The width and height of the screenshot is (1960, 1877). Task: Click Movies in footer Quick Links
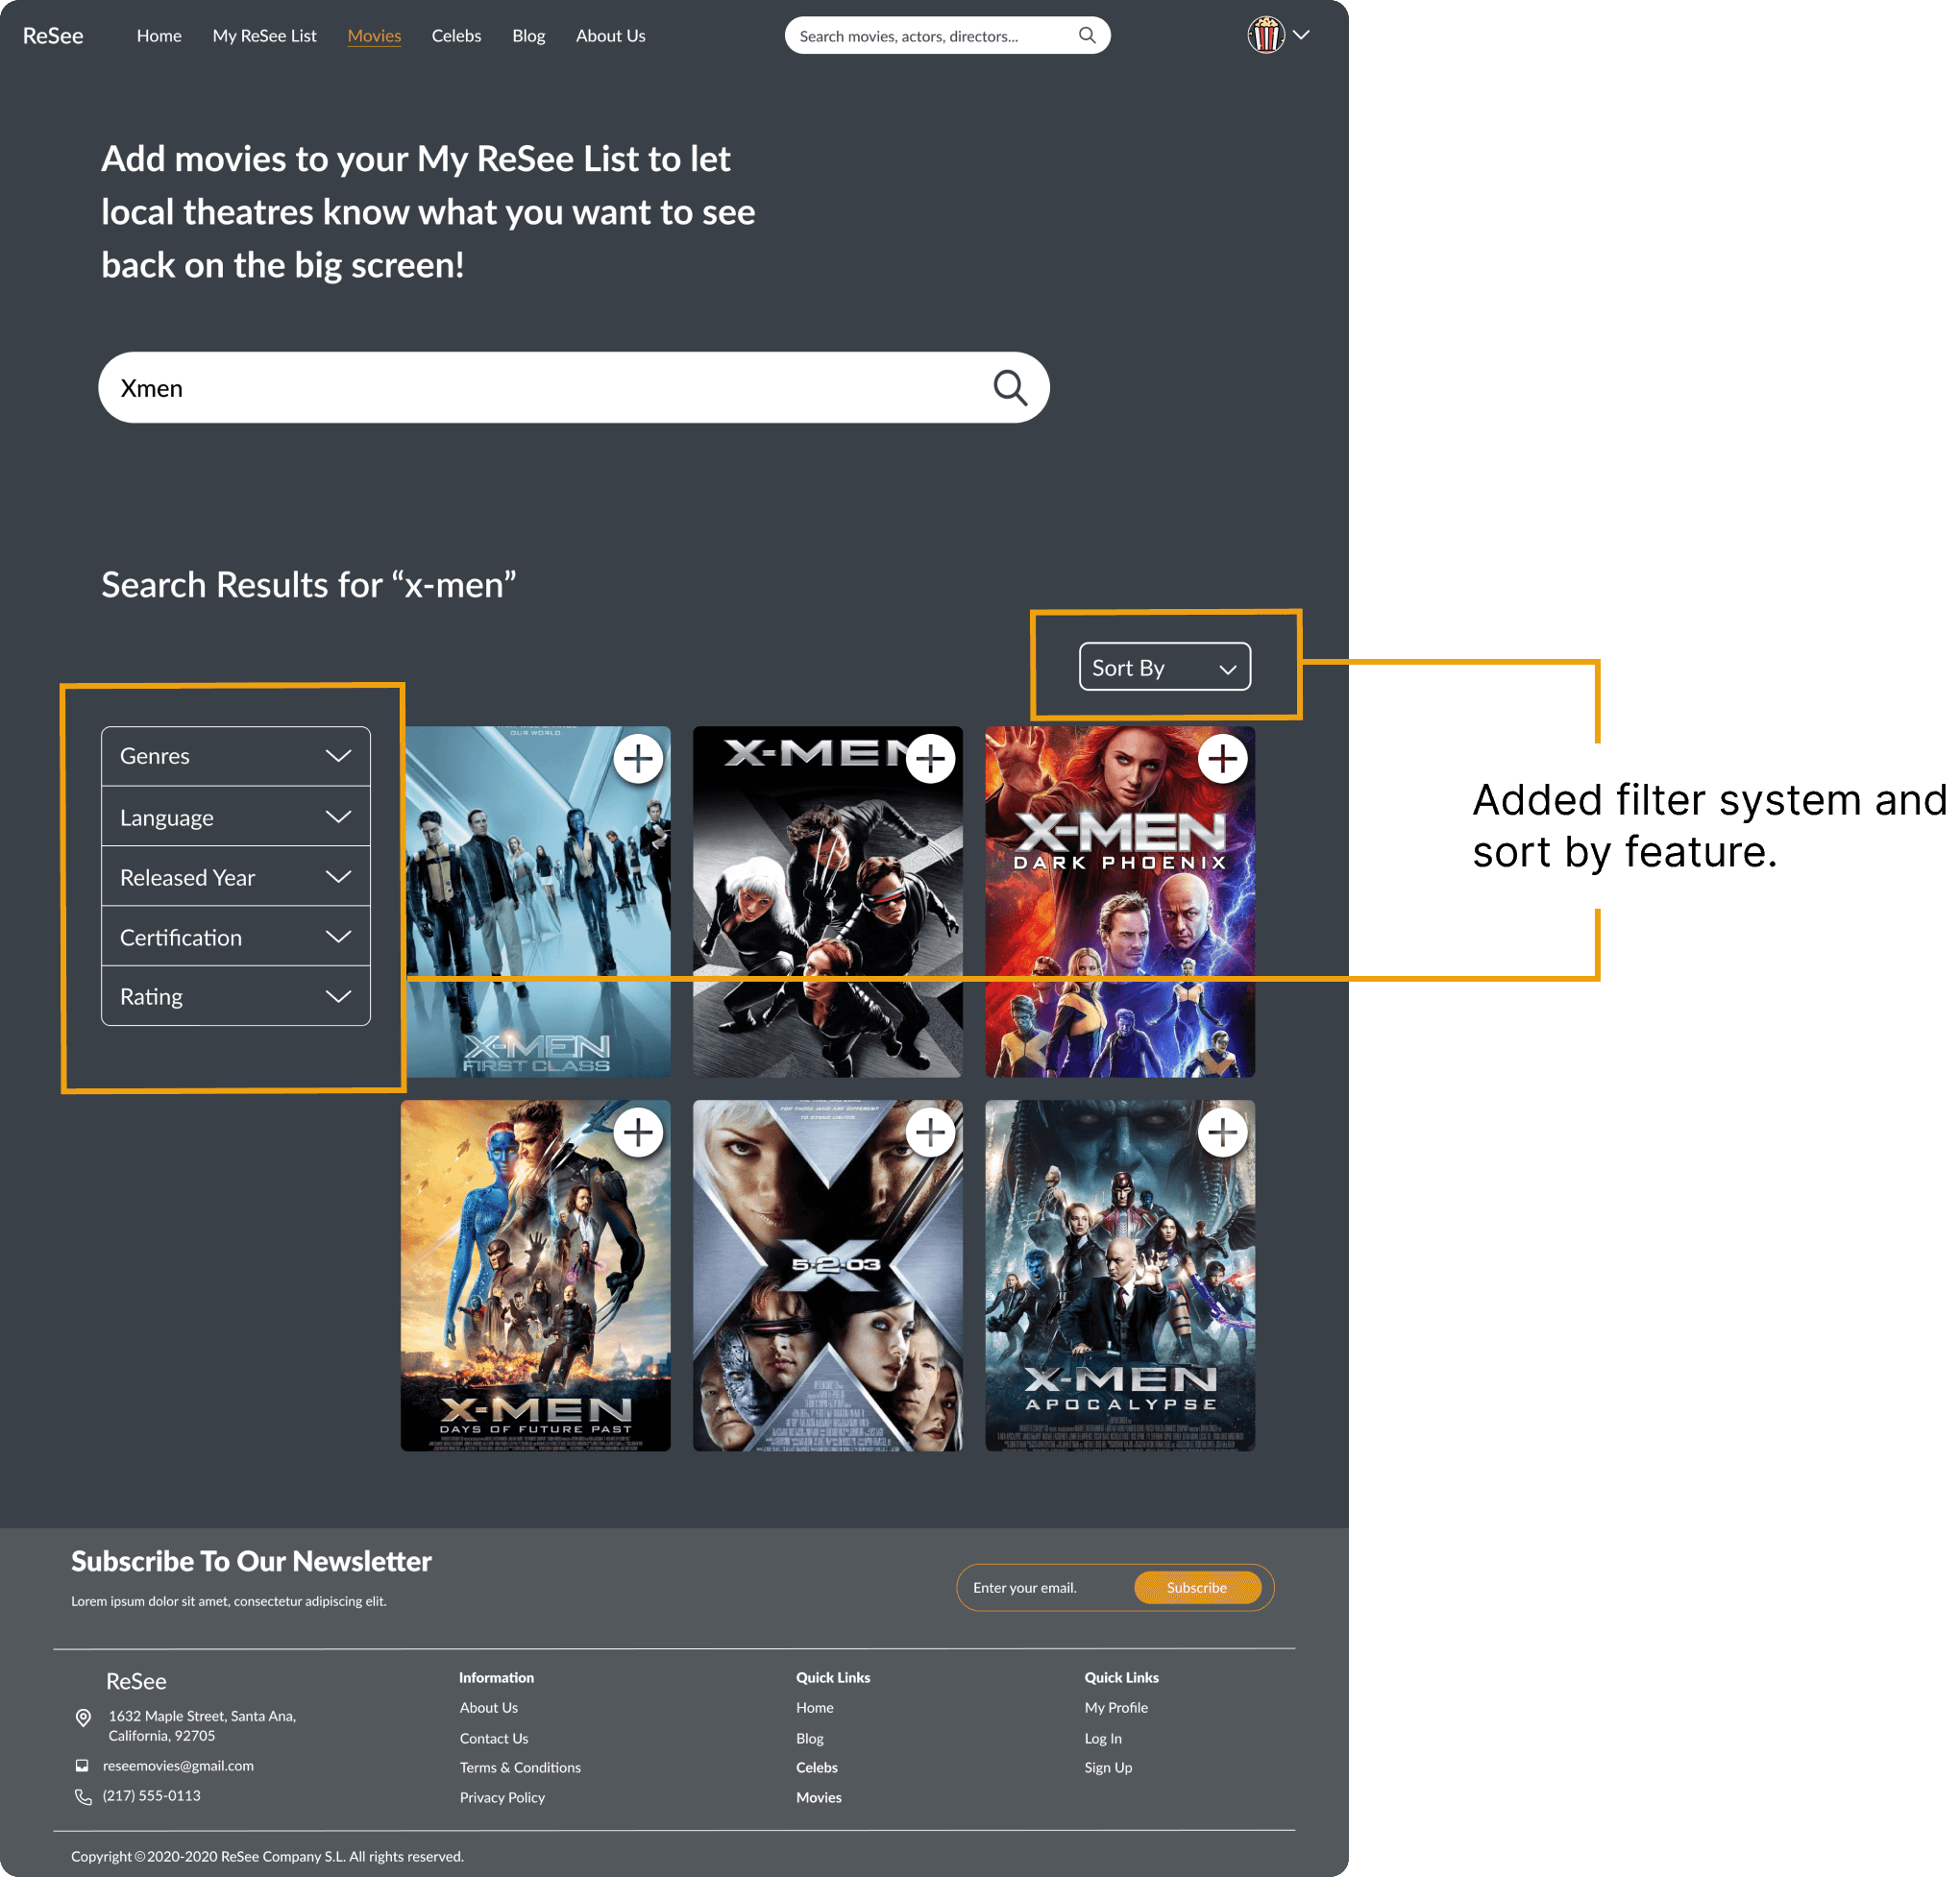tap(819, 1798)
